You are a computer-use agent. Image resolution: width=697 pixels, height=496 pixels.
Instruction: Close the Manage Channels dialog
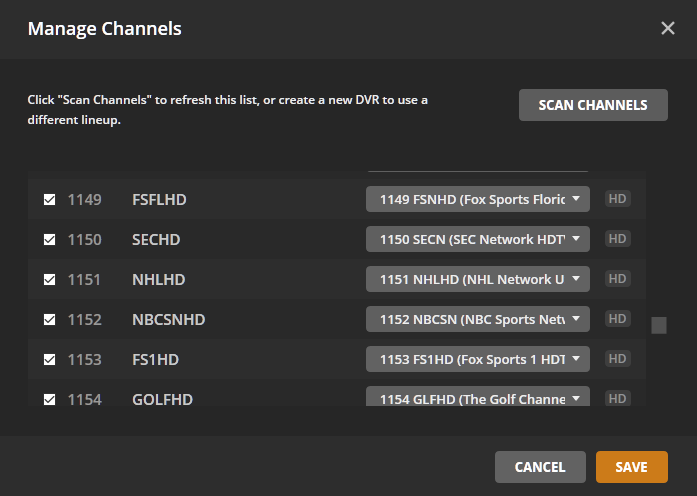(x=668, y=28)
